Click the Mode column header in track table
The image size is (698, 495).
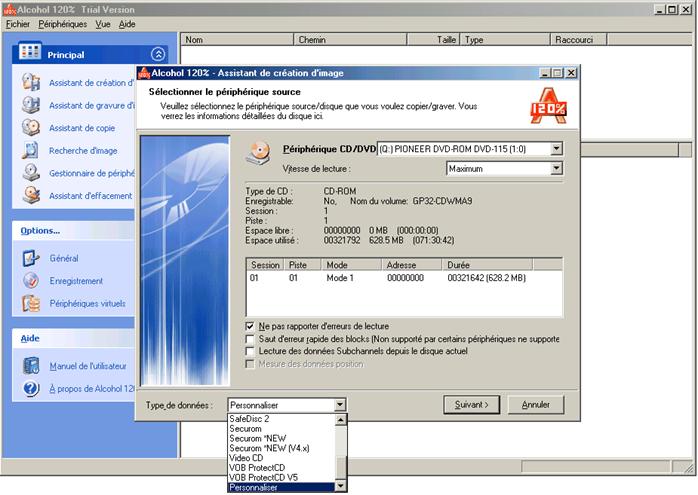tap(352, 265)
